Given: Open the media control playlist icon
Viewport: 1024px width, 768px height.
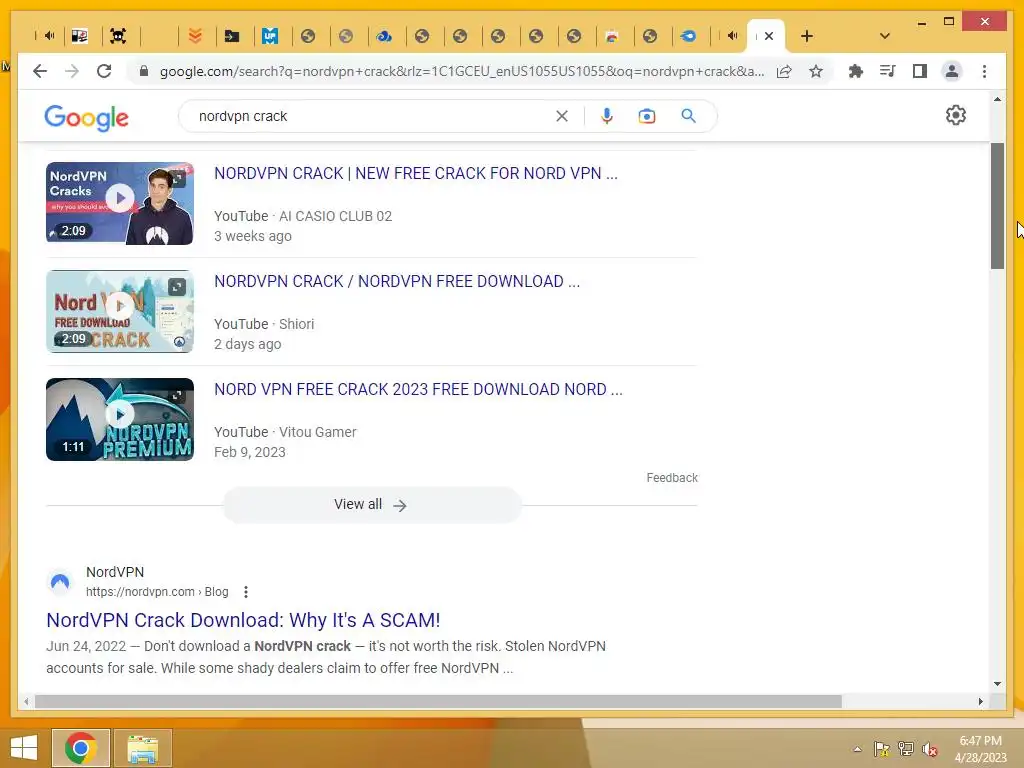Looking at the screenshot, I should coord(888,71).
